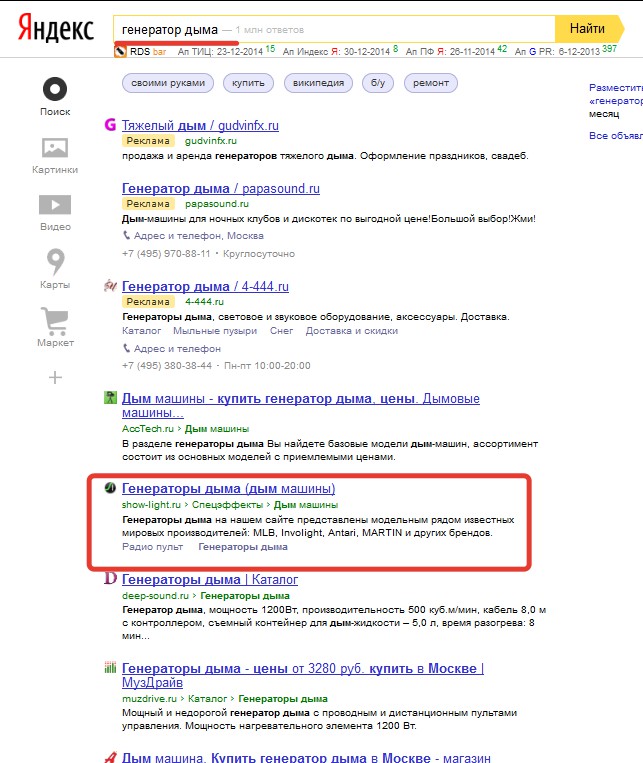643x763 pixels.
Task: Select the «википедия» suggestion chip
Action: (x=318, y=83)
